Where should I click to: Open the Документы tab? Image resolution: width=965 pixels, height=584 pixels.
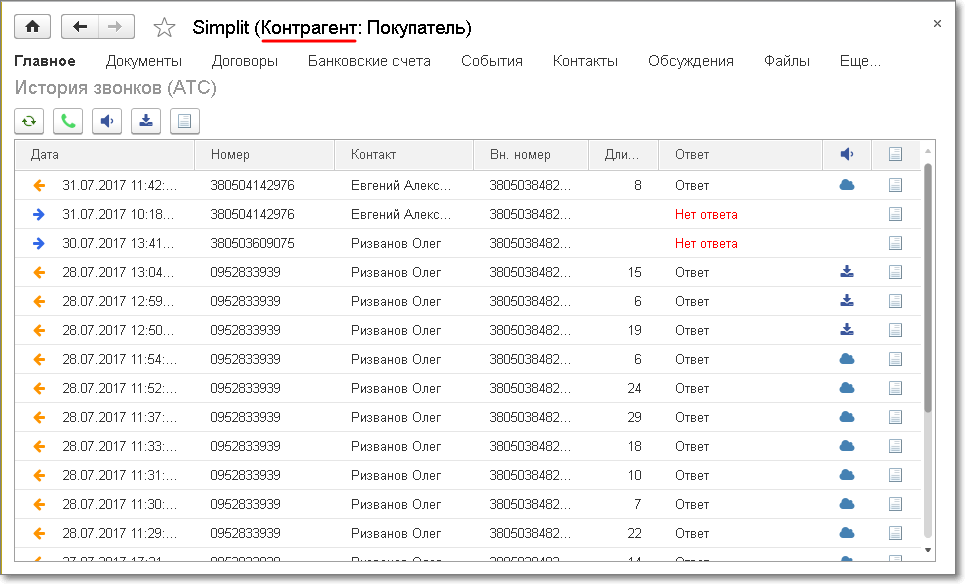click(x=144, y=61)
